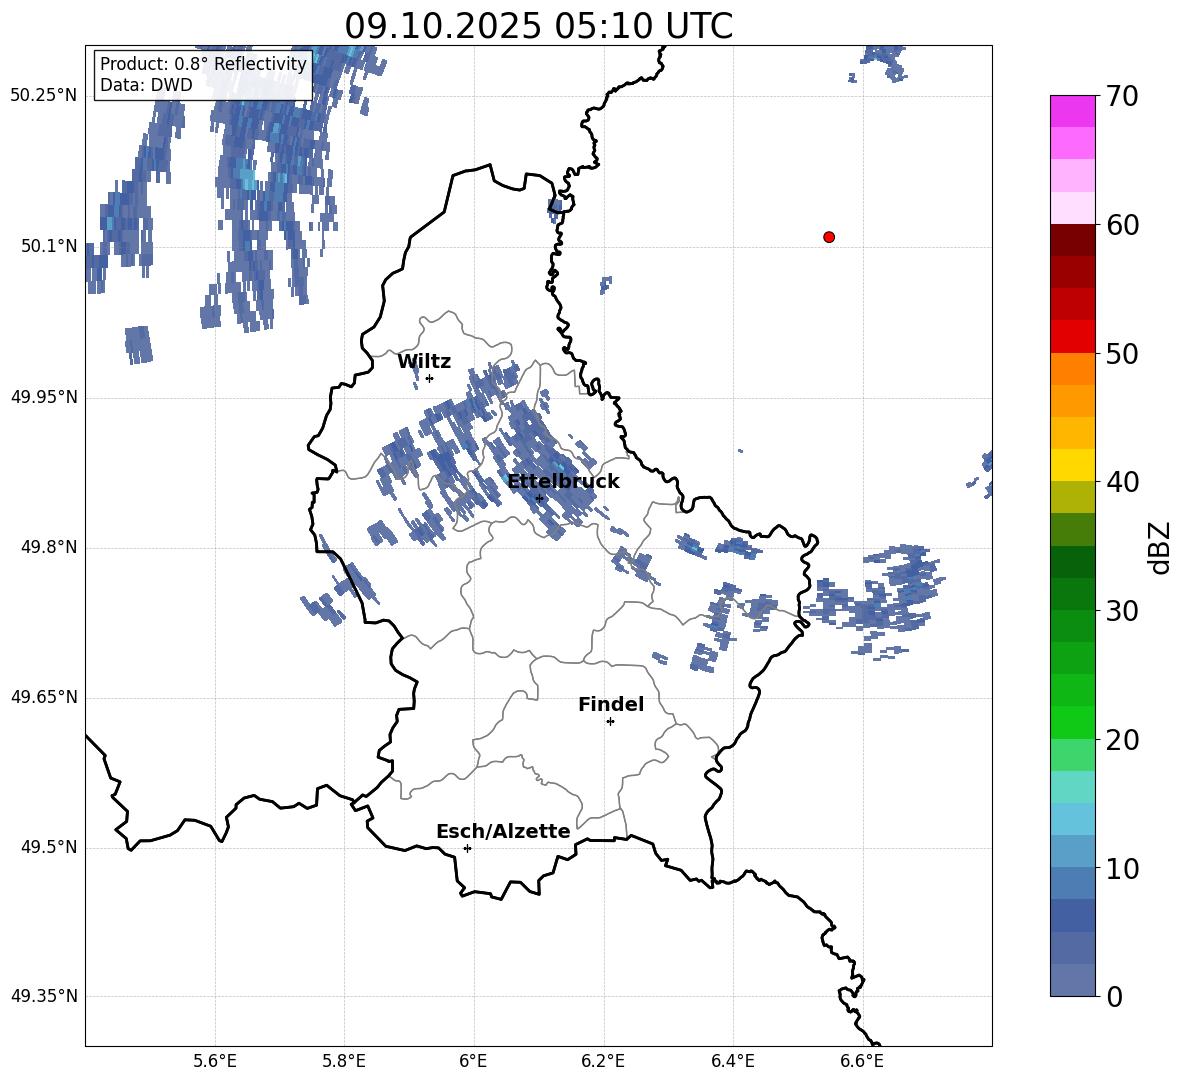1184x1081 pixels.
Task: Click the colorbar tick label 0
Action: click(1115, 996)
